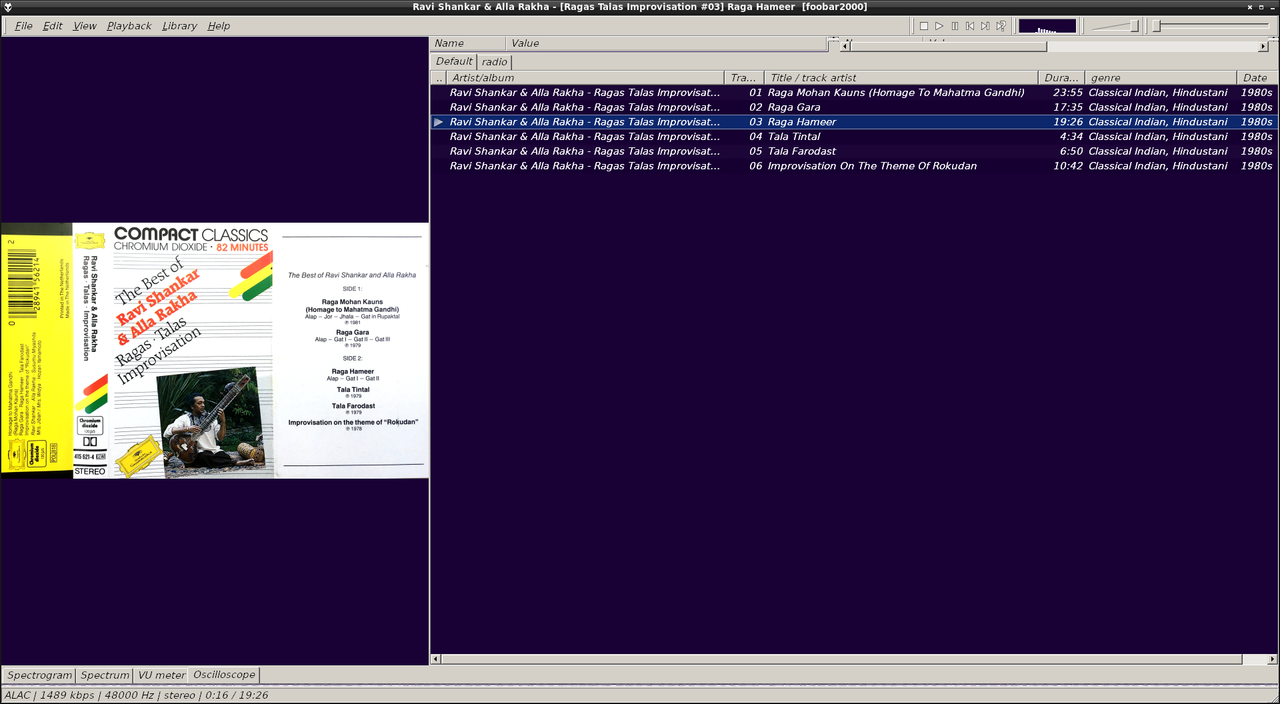
Task: Open the VU meter tab
Action: pos(162,675)
